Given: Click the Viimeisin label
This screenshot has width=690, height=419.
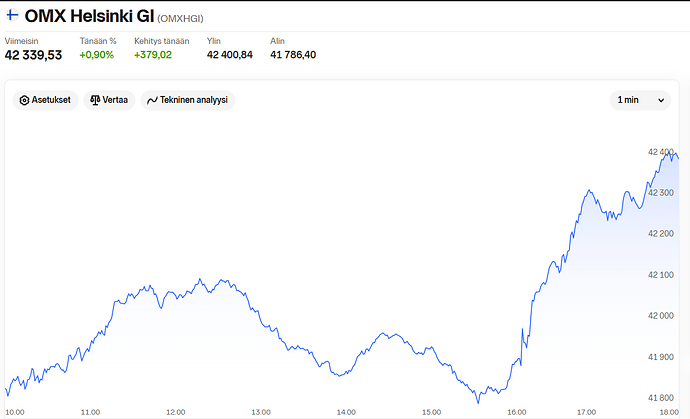Looking at the screenshot, I should [x=22, y=41].
